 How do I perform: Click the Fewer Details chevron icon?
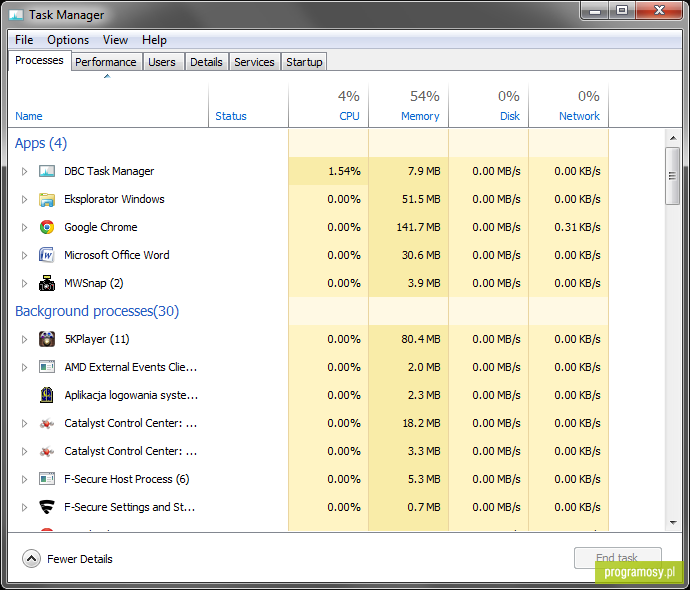click(31, 559)
